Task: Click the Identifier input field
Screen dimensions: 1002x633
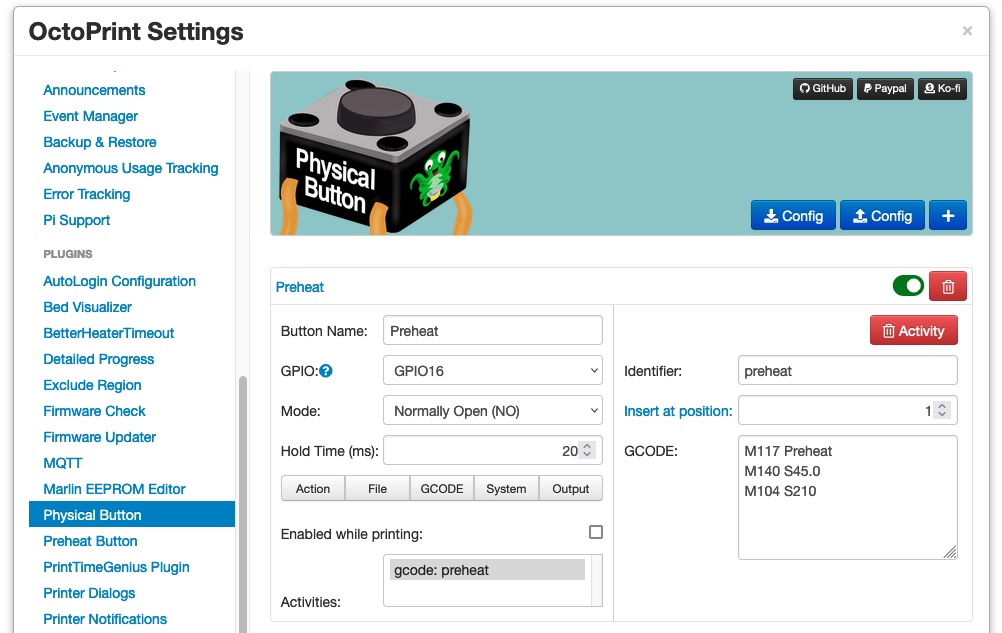Action: click(x=847, y=371)
